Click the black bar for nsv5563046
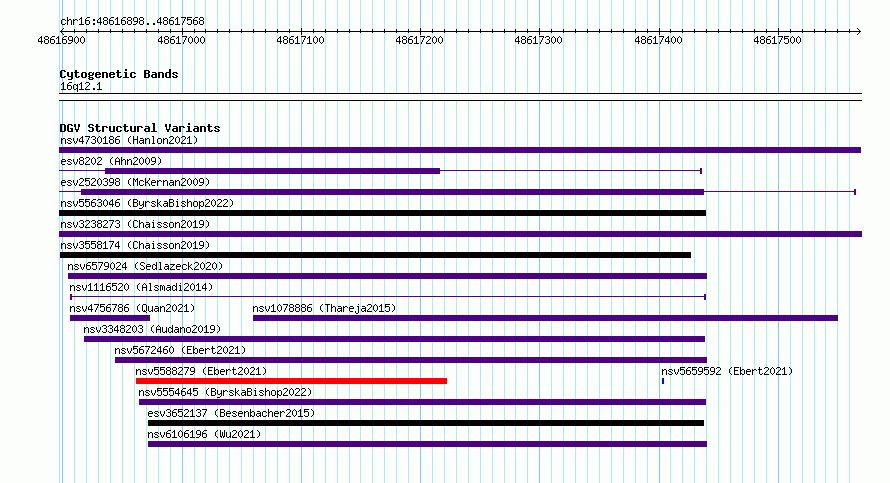The width and height of the screenshot is (890, 483). [x=383, y=213]
